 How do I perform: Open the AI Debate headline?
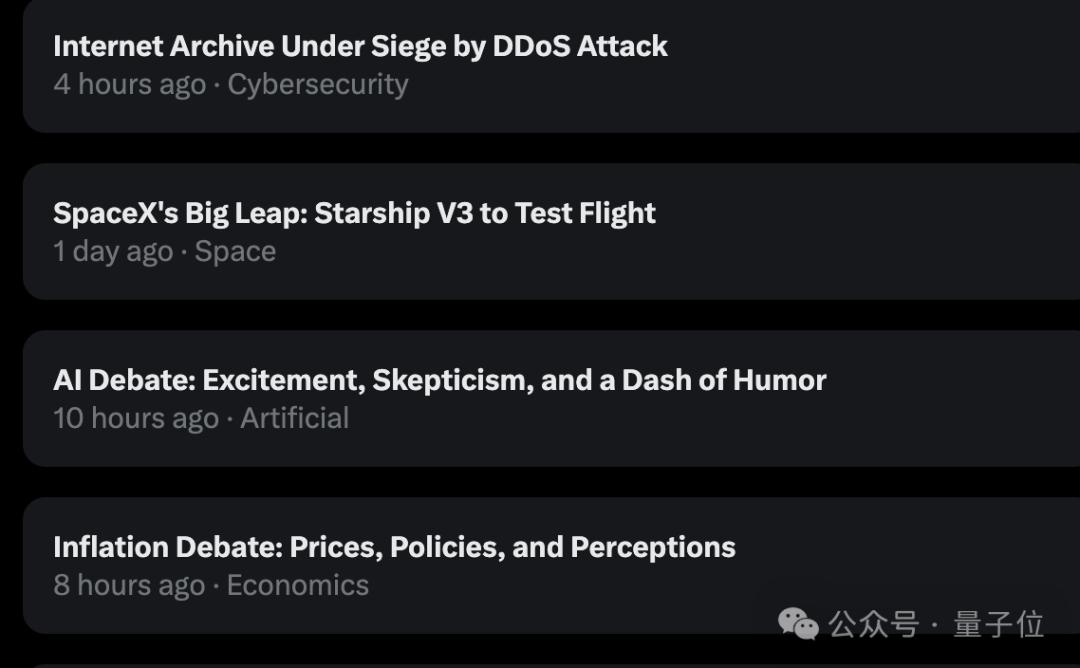439,380
